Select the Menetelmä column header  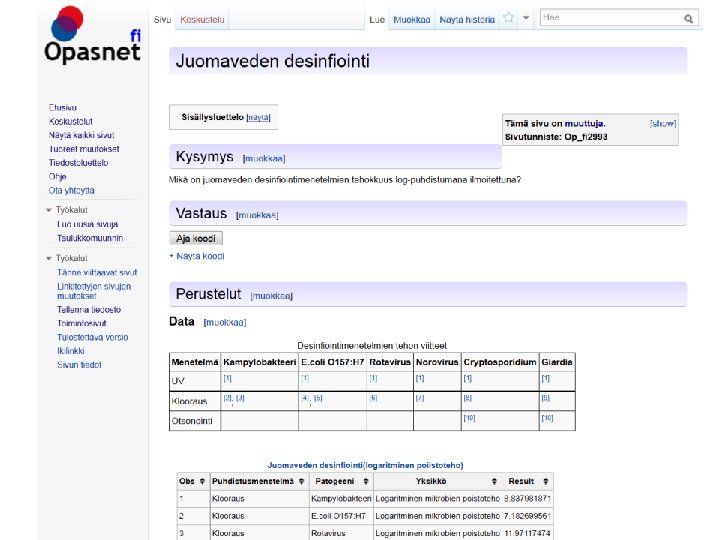click(x=195, y=362)
